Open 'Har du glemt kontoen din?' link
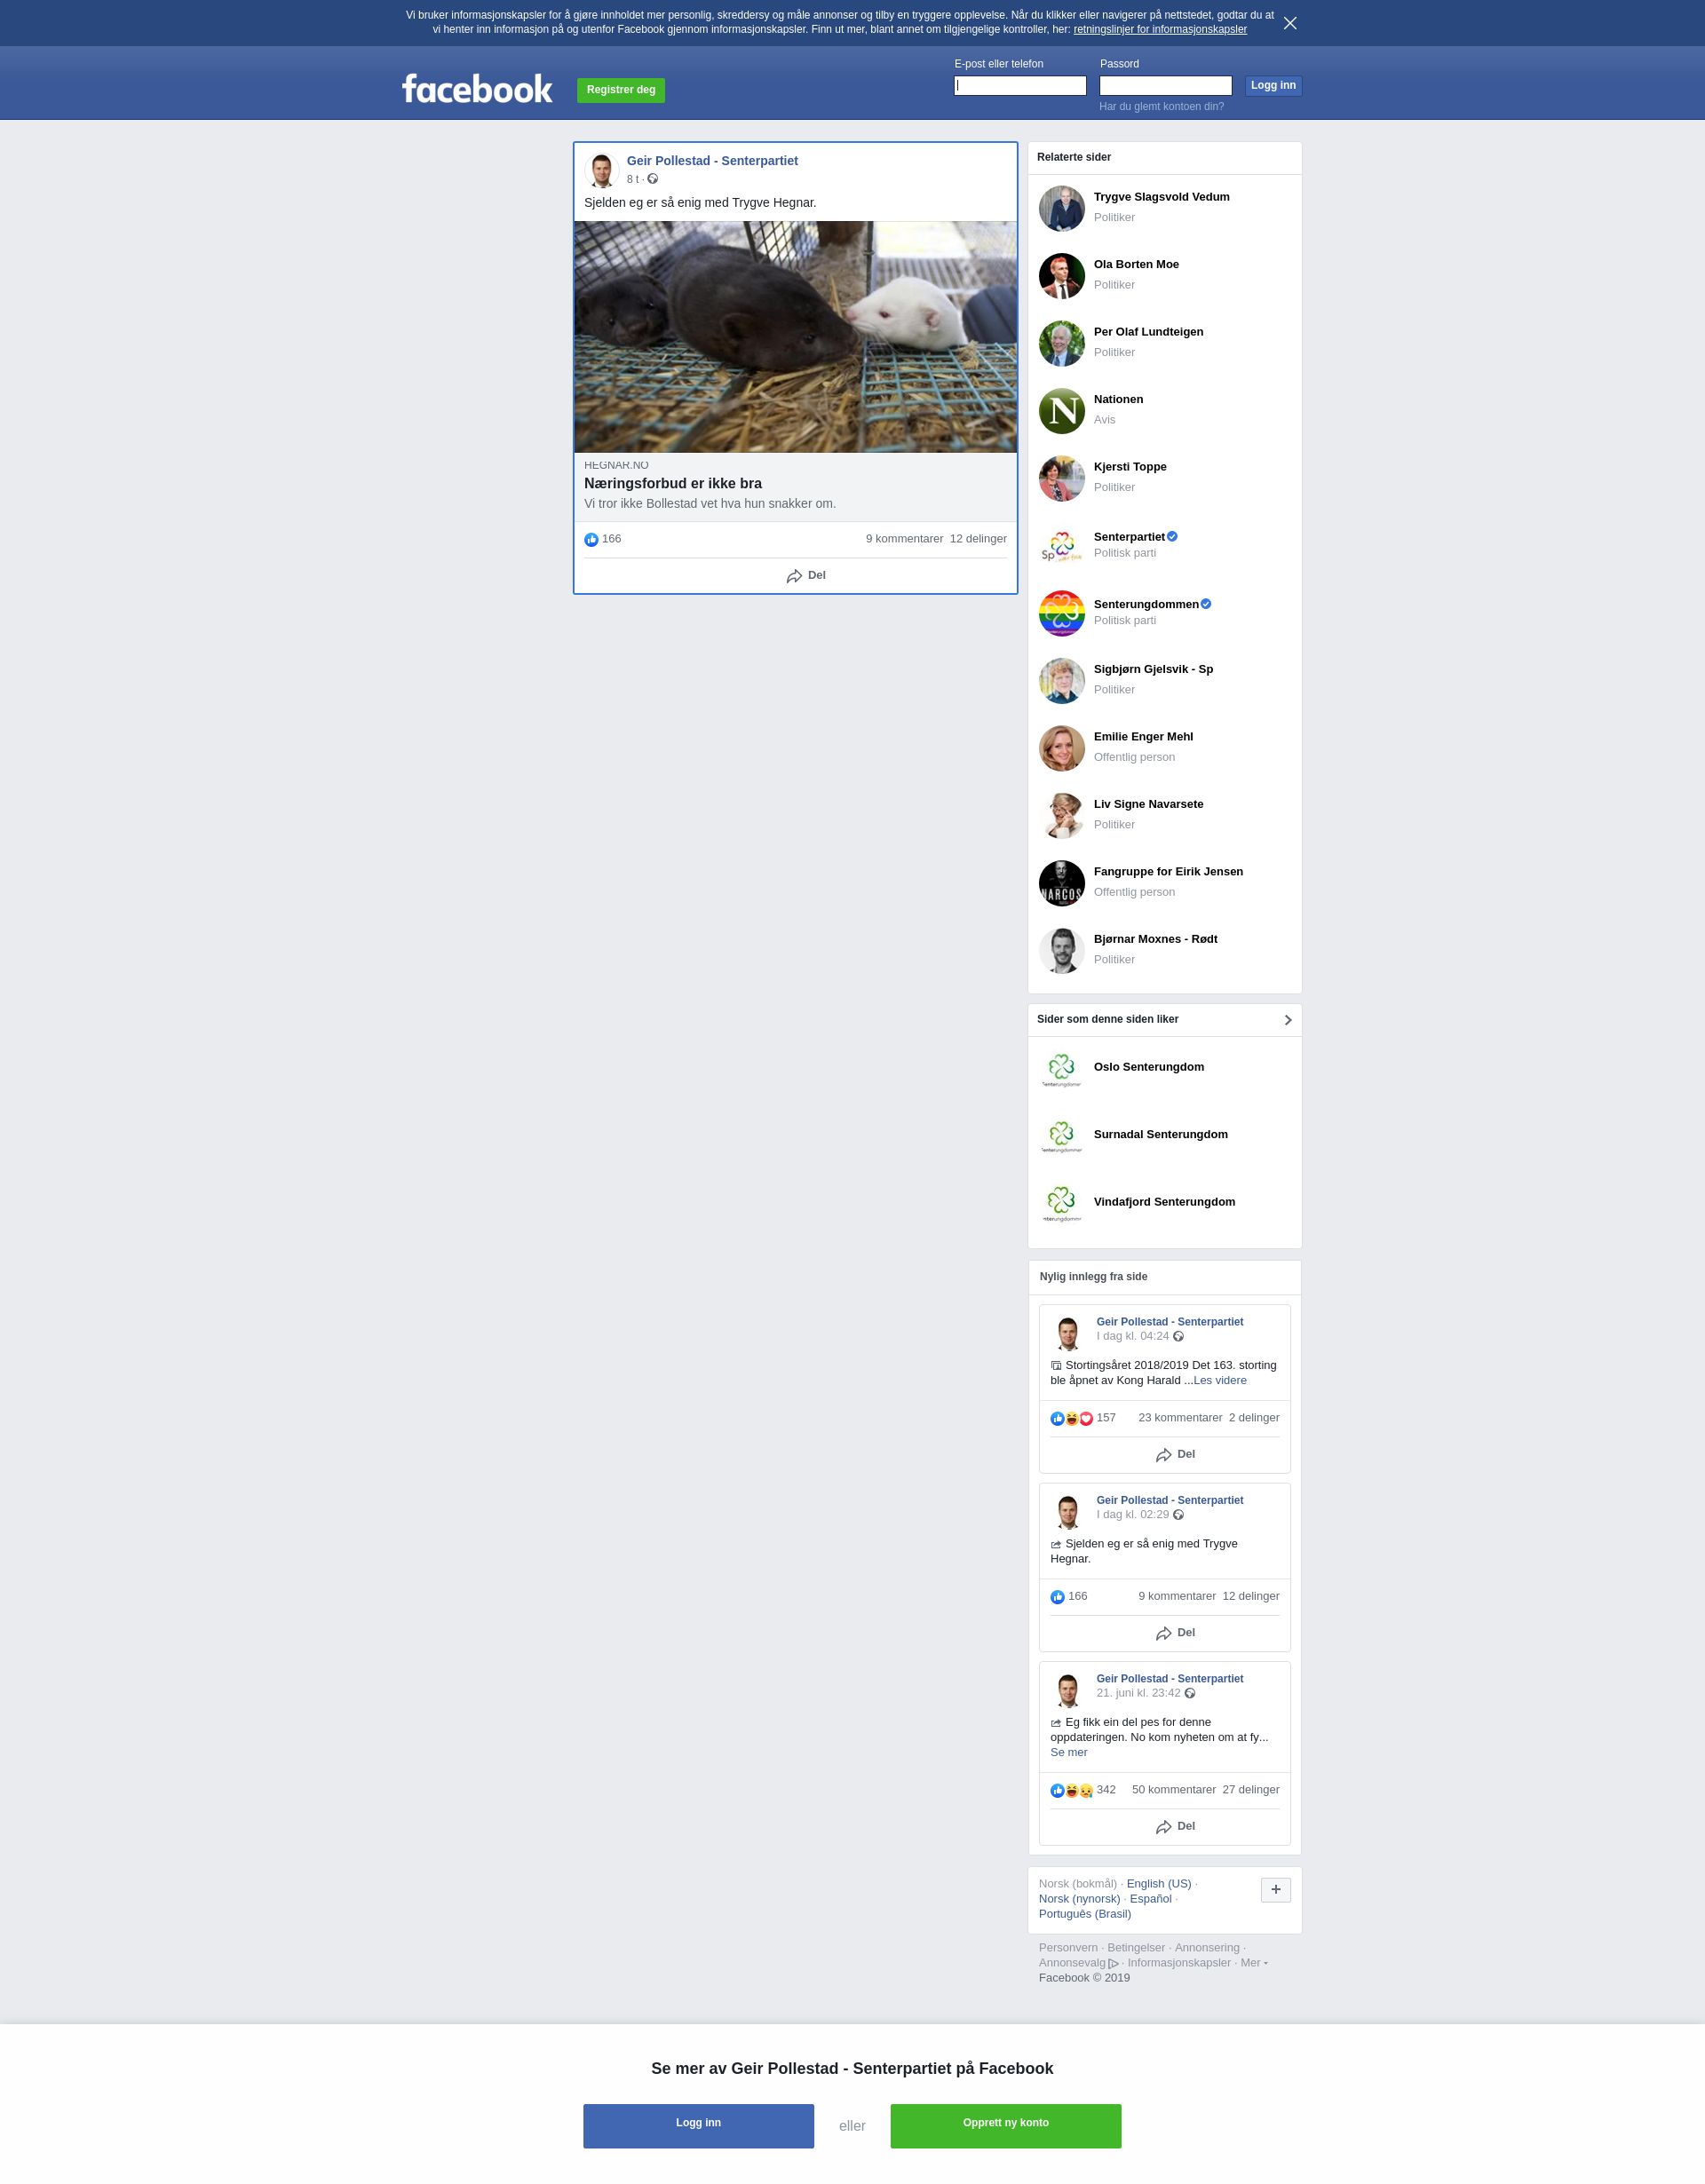 (x=1161, y=107)
